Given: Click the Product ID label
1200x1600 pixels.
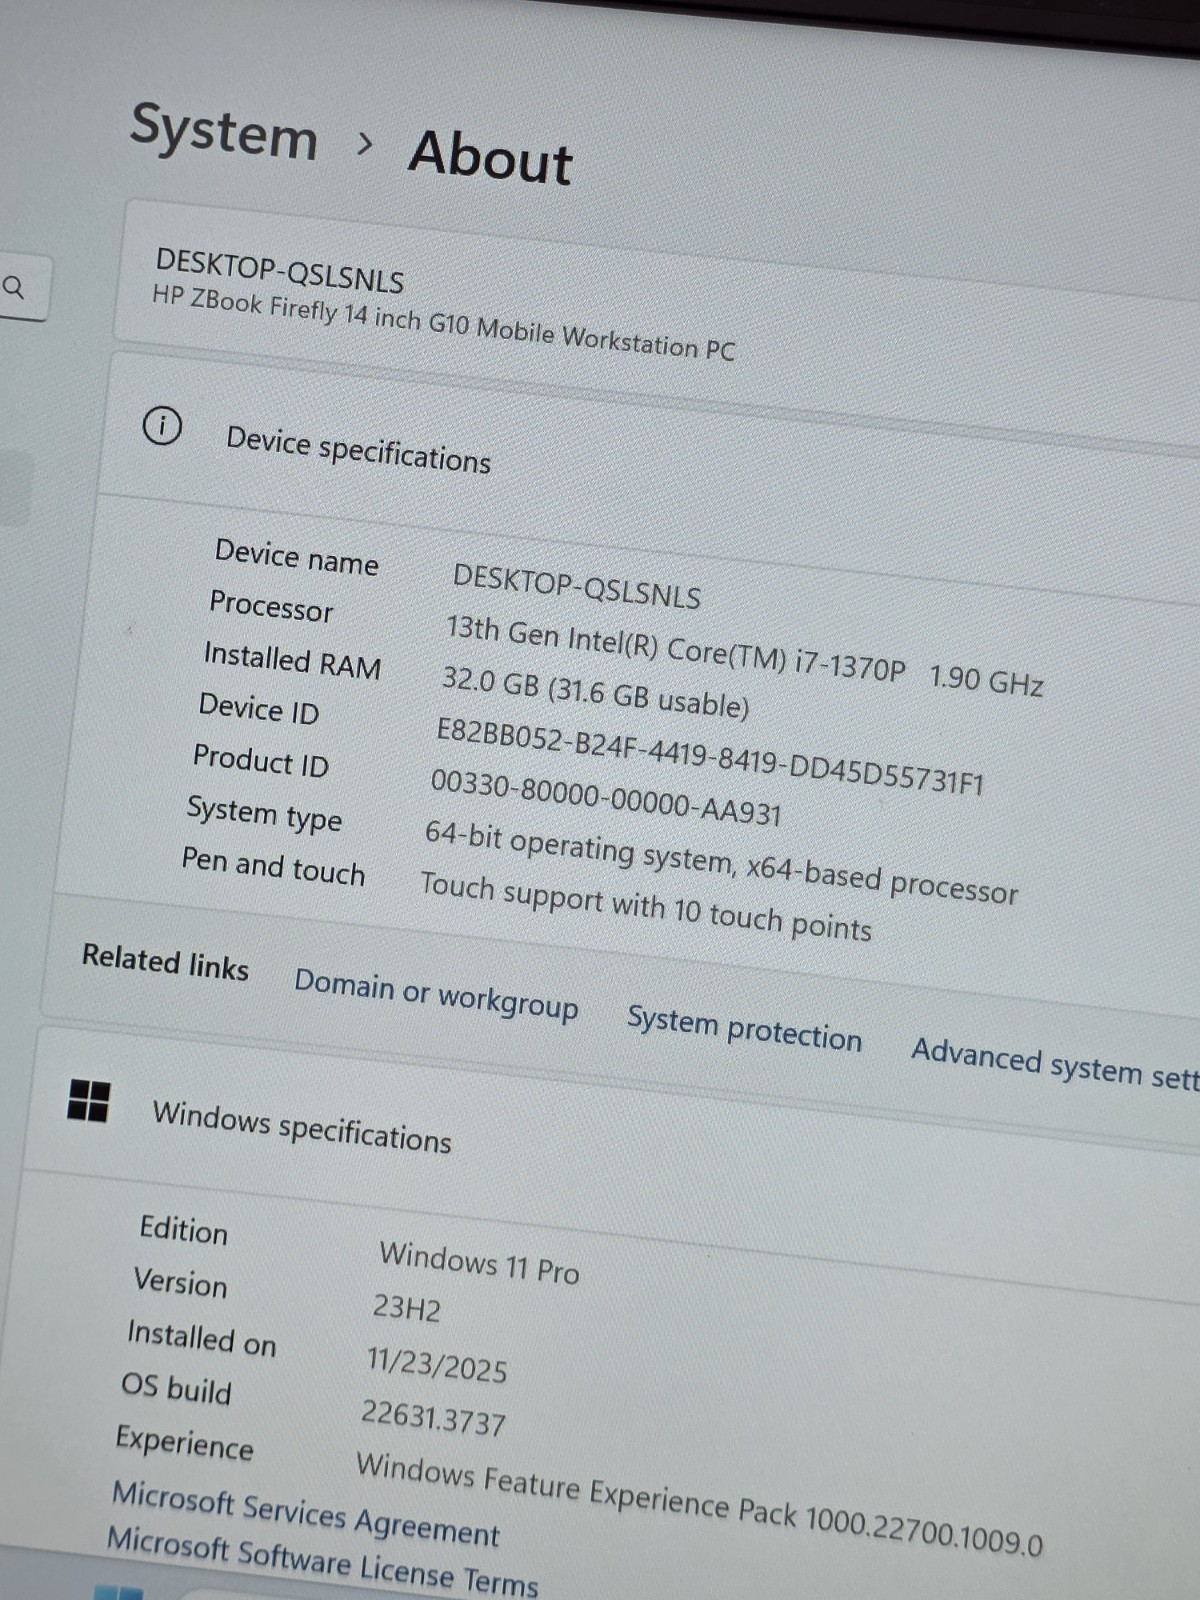Looking at the screenshot, I should tap(261, 761).
